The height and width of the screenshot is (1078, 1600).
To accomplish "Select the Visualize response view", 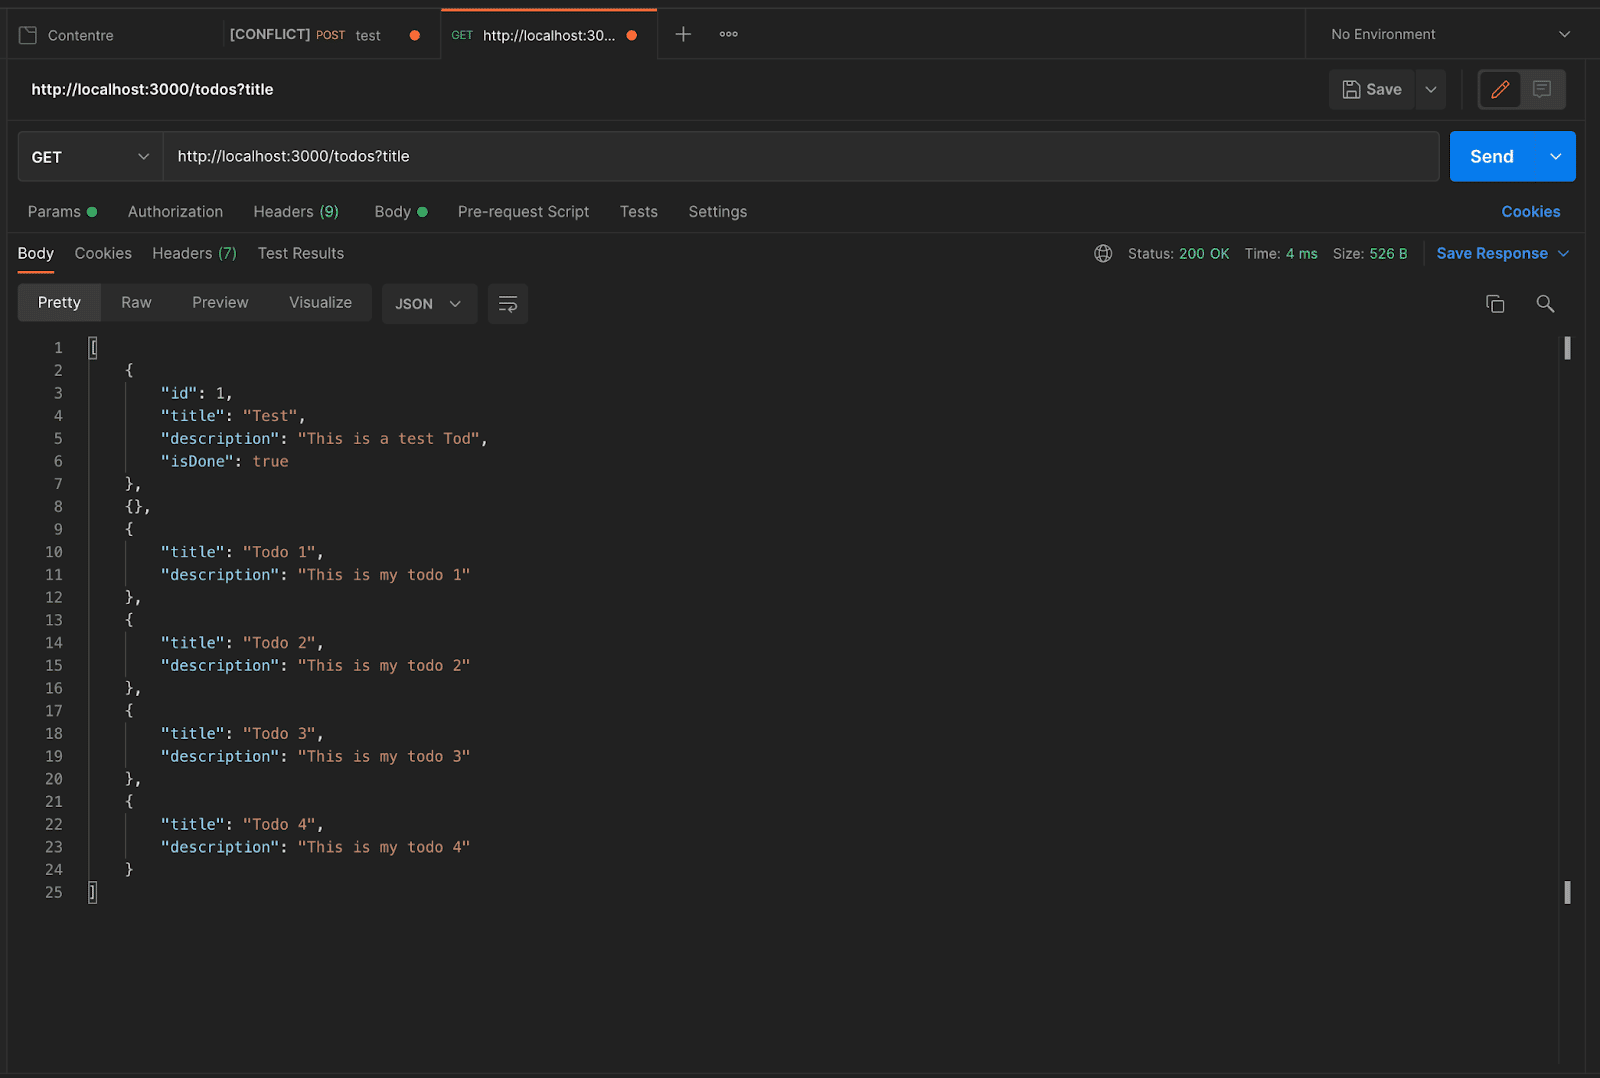I will click(319, 302).
